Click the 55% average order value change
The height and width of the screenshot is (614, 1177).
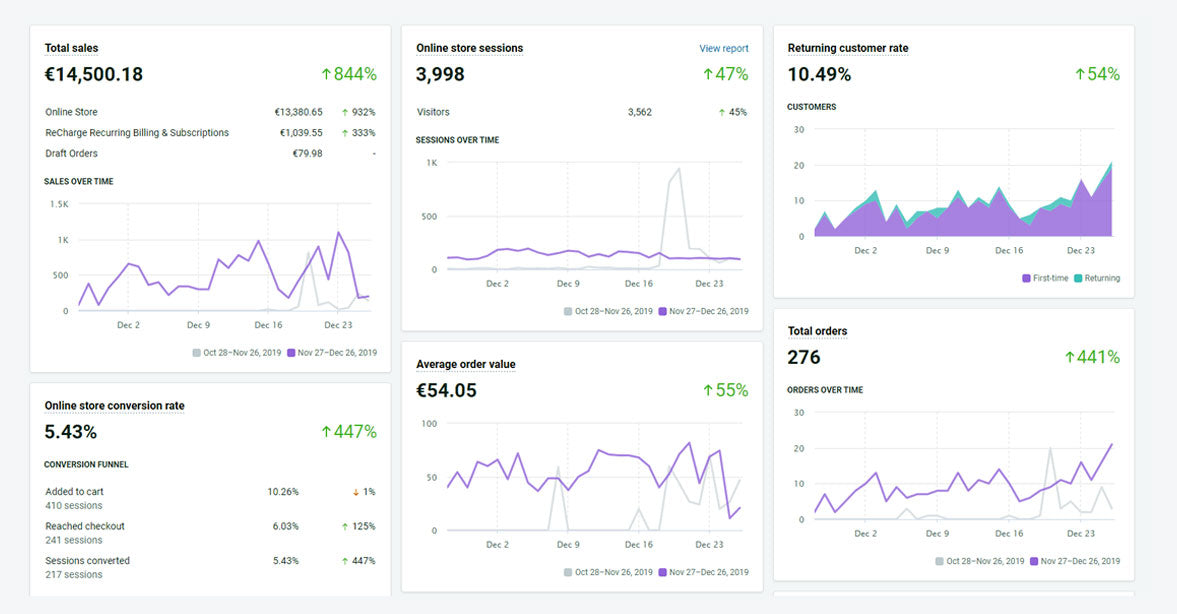(x=732, y=390)
